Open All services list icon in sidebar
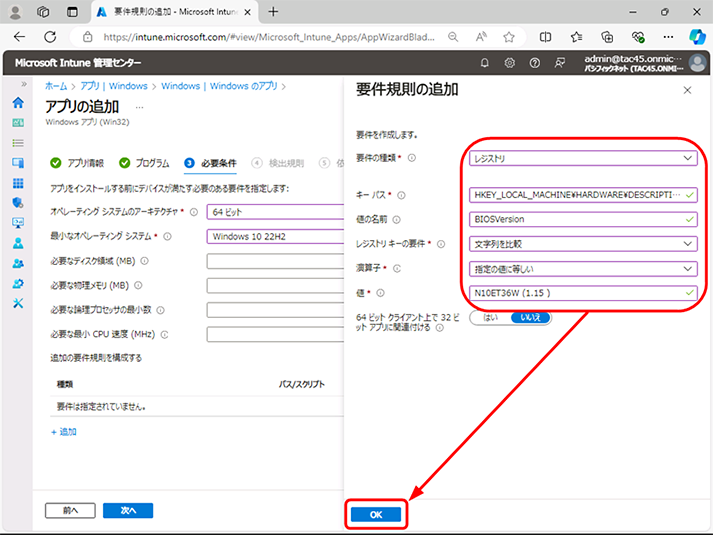 coord(18,143)
